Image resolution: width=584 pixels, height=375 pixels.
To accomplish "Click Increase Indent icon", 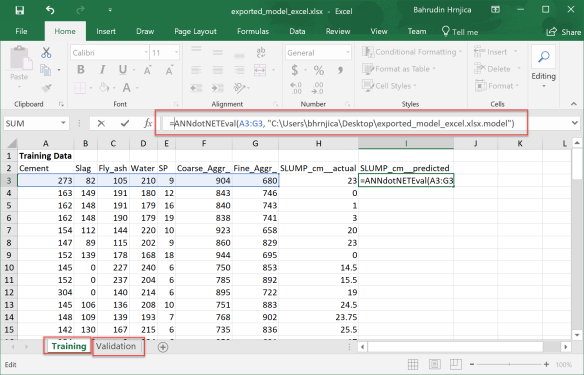I will tap(218, 88).
